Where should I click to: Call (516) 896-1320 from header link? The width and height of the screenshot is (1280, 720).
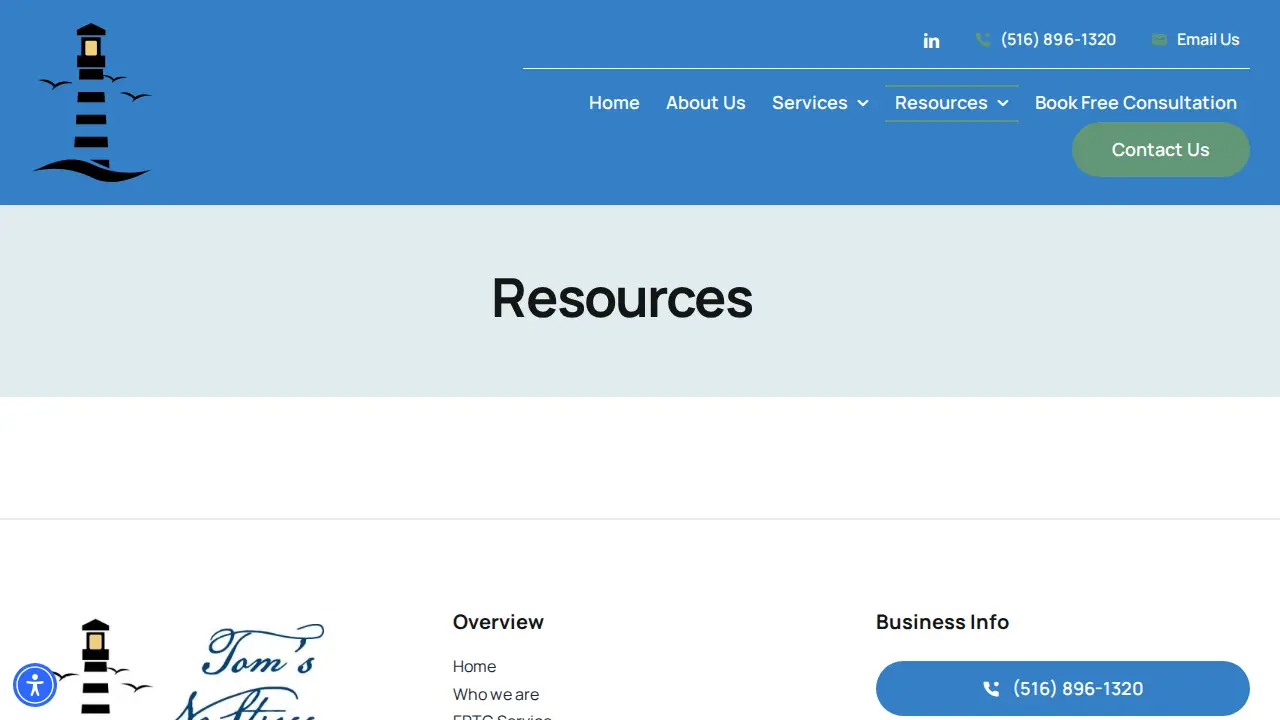coord(1058,40)
